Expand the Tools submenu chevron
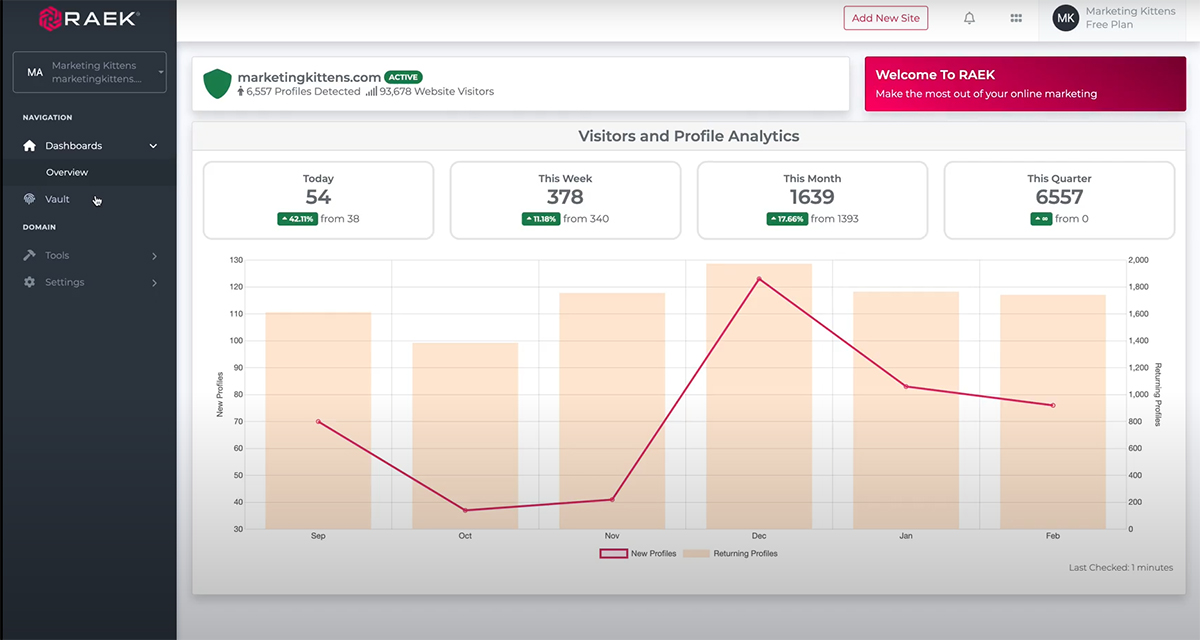 154,256
